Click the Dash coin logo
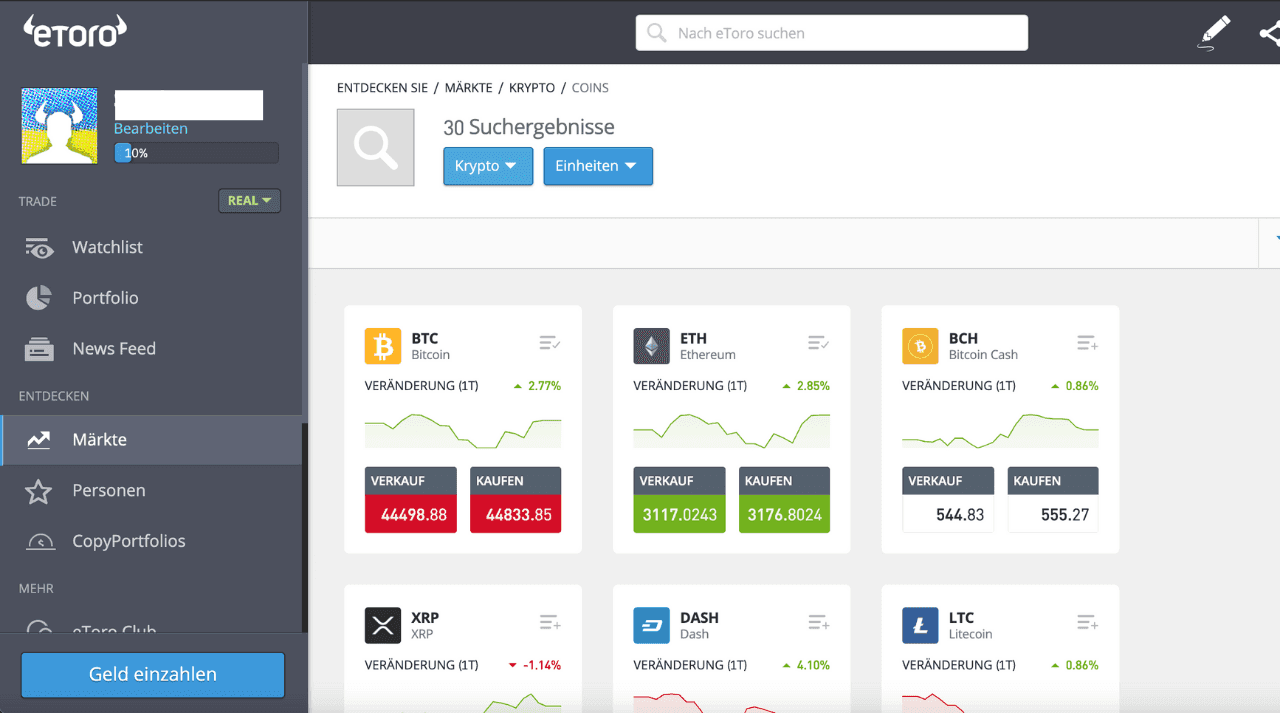The width and height of the screenshot is (1280, 720). [x=652, y=625]
